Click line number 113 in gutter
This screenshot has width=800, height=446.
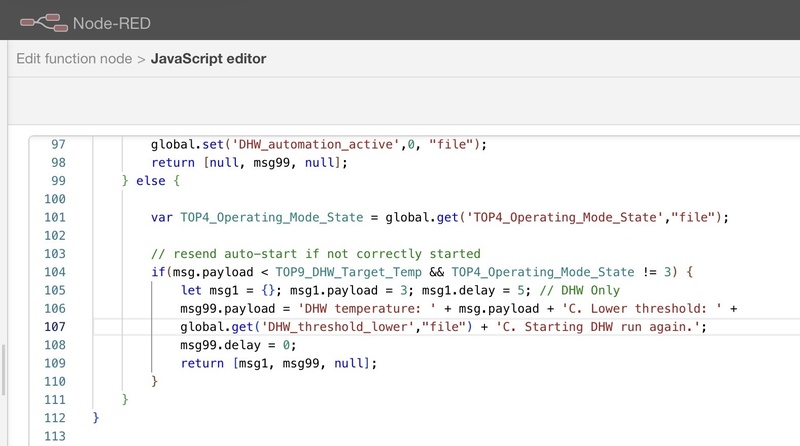pos(55,436)
